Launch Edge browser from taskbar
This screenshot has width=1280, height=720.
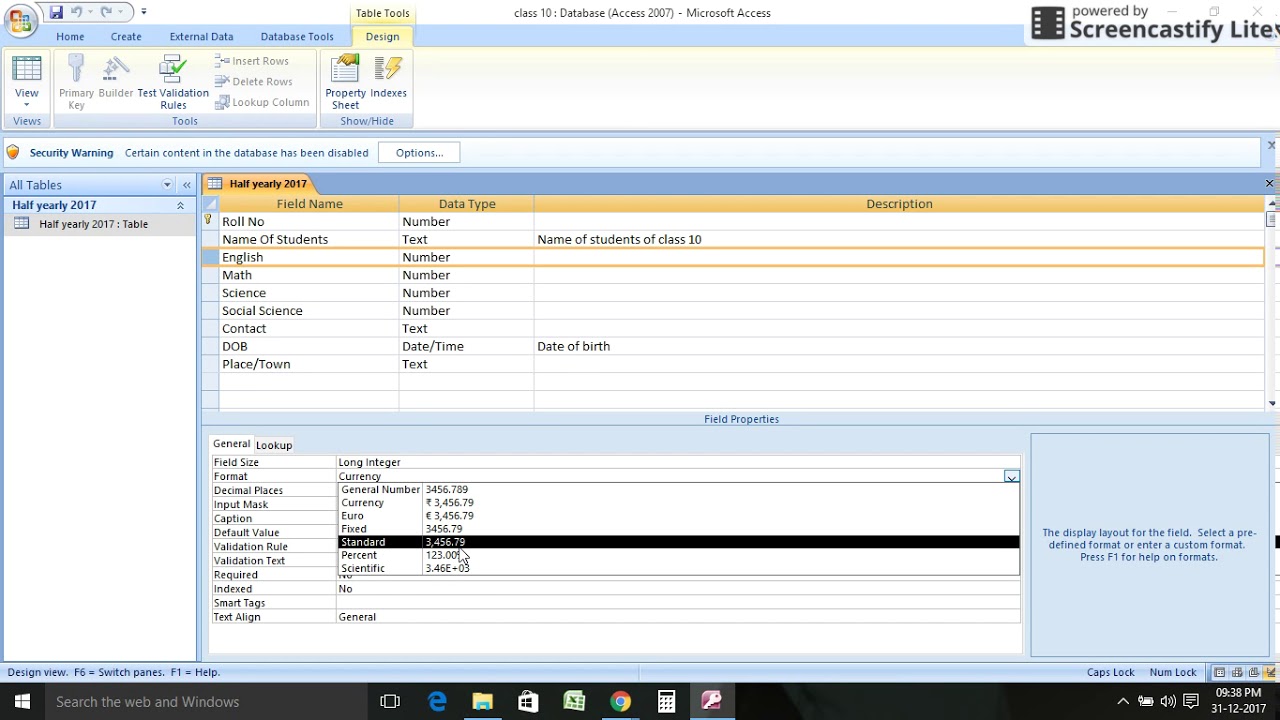point(437,702)
